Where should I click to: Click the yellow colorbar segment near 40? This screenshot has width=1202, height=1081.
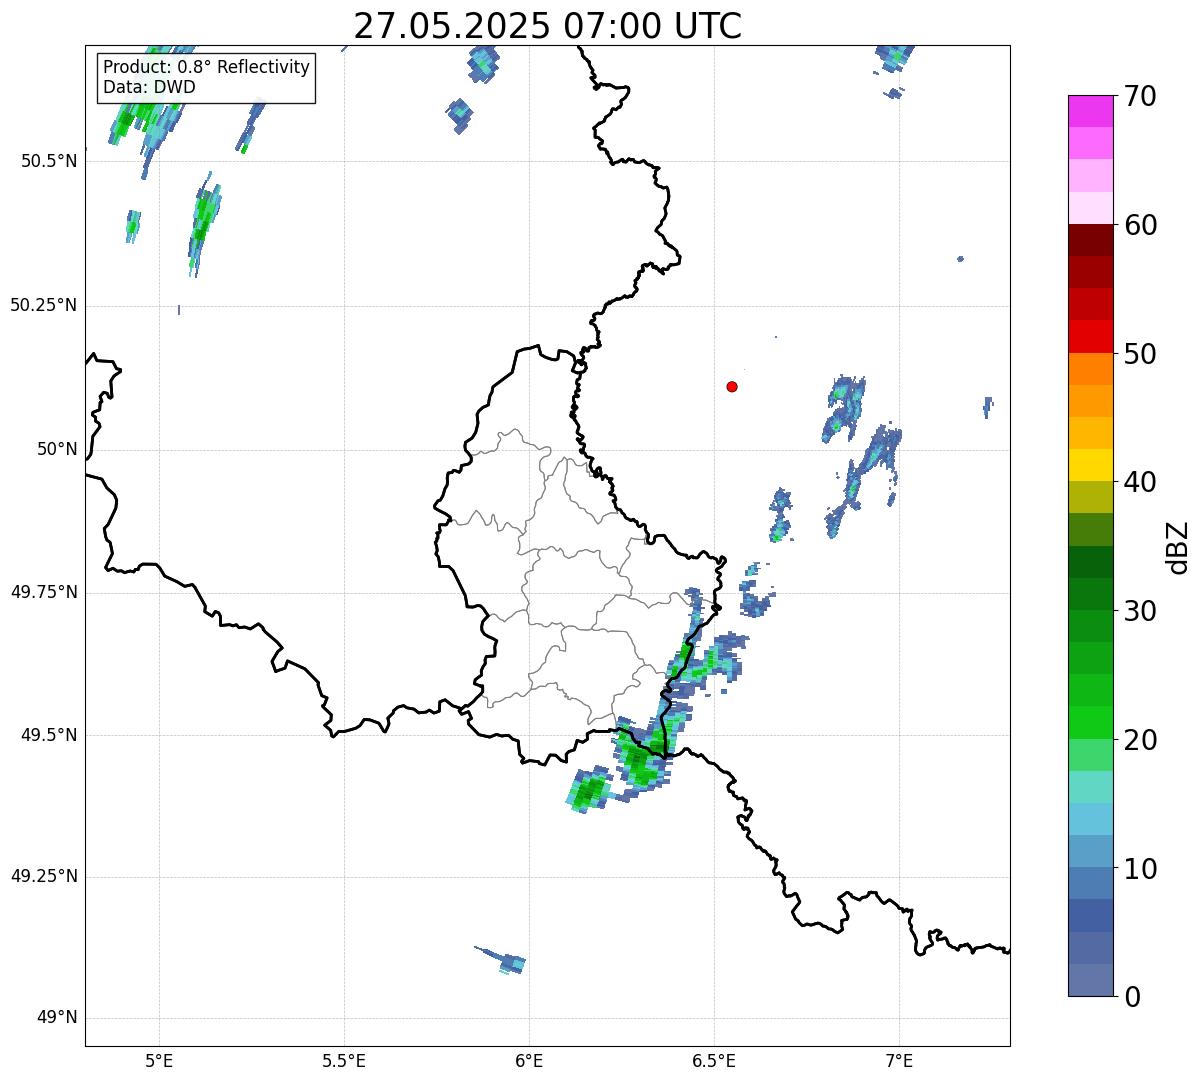click(x=1090, y=465)
